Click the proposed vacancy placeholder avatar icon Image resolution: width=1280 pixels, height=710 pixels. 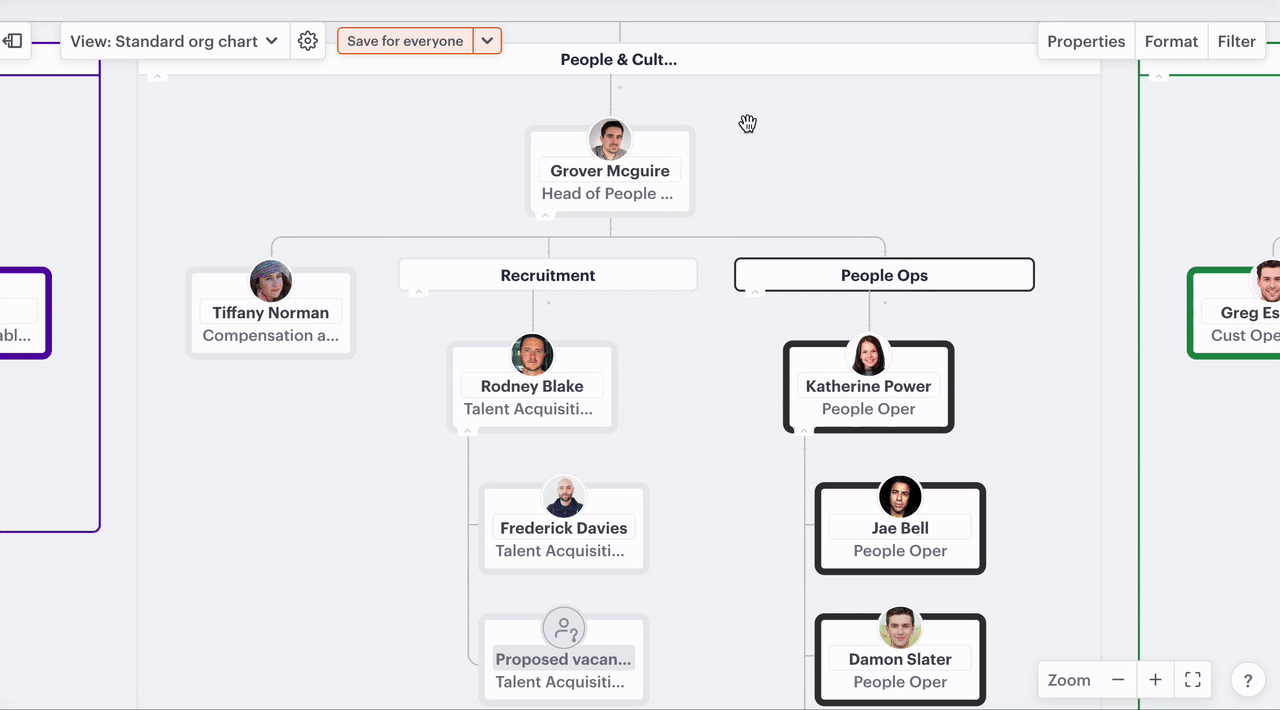point(564,629)
